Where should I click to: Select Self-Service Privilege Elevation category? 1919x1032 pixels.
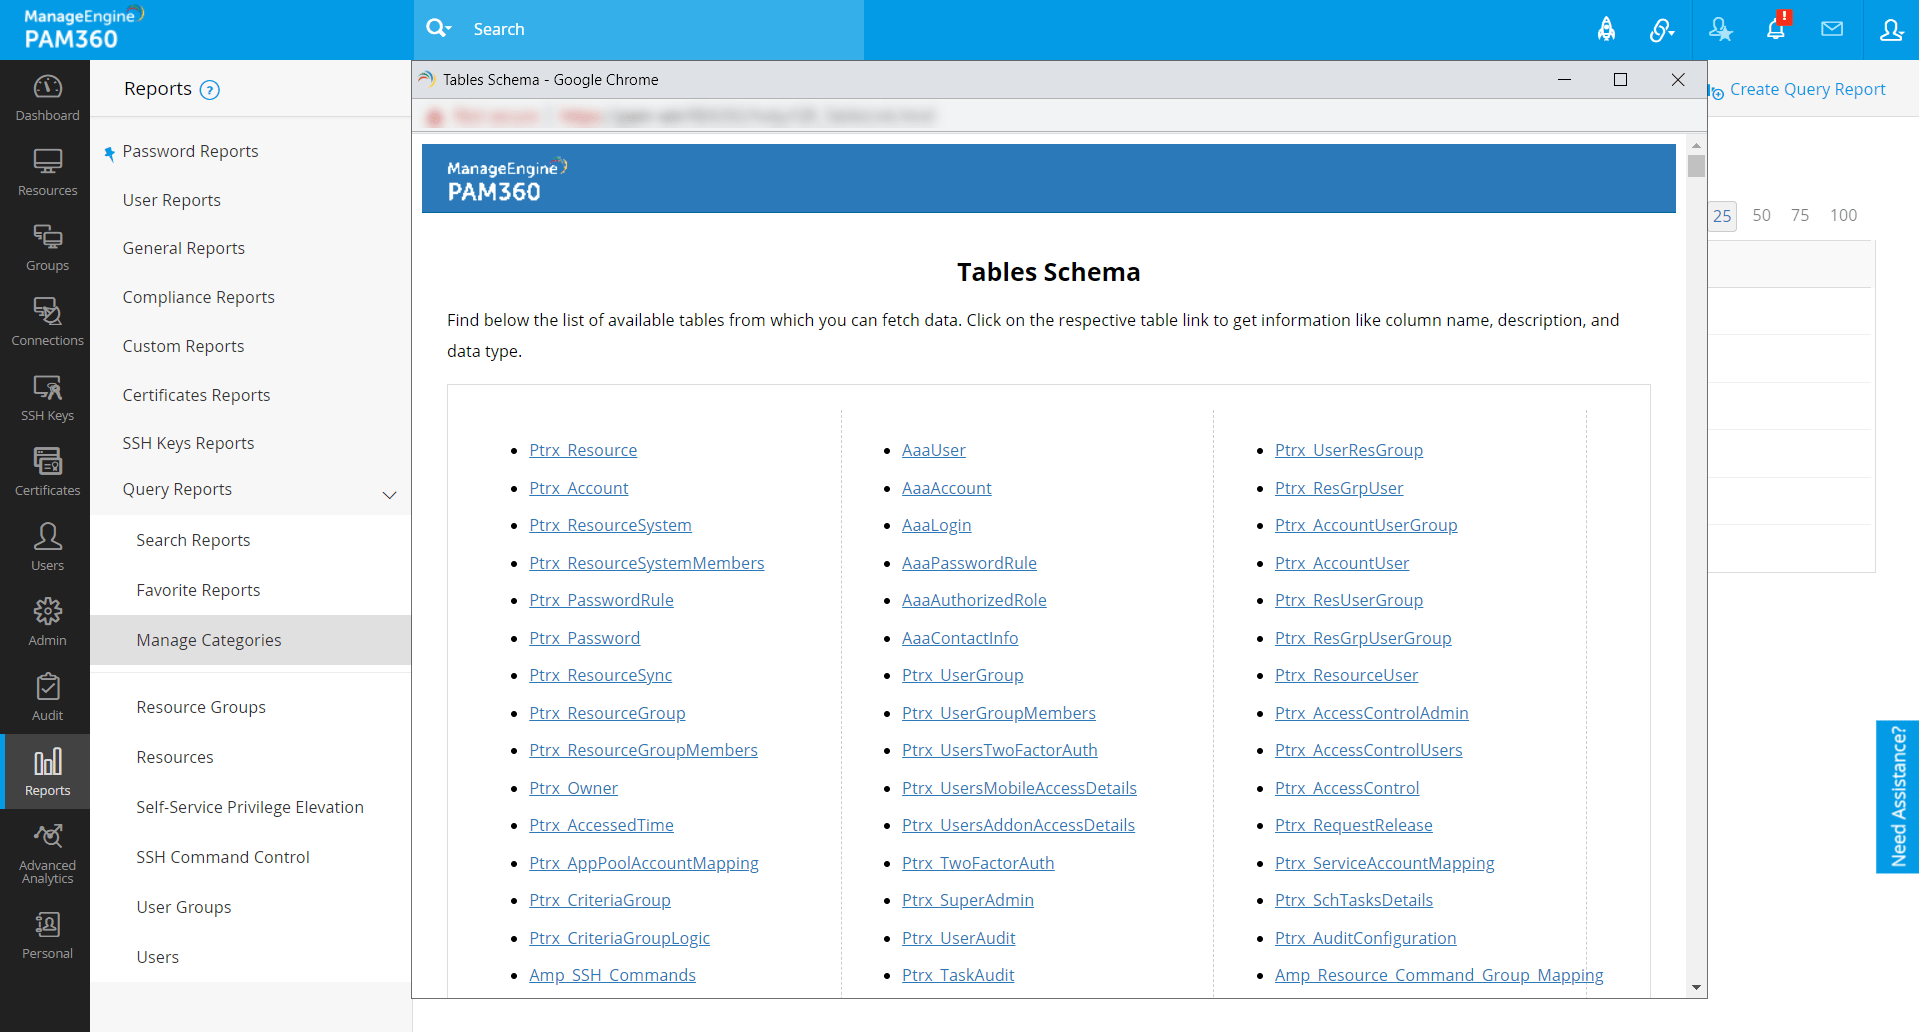tap(250, 807)
